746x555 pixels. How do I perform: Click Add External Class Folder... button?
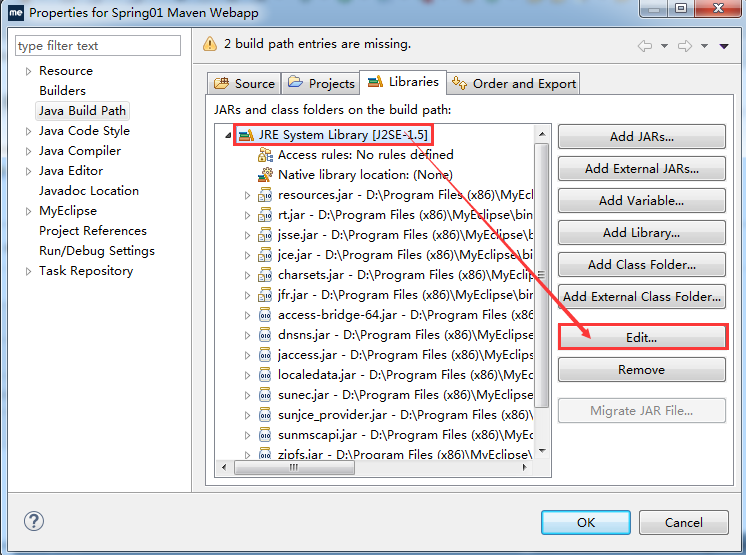pyautogui.click(x=642, y=297)
